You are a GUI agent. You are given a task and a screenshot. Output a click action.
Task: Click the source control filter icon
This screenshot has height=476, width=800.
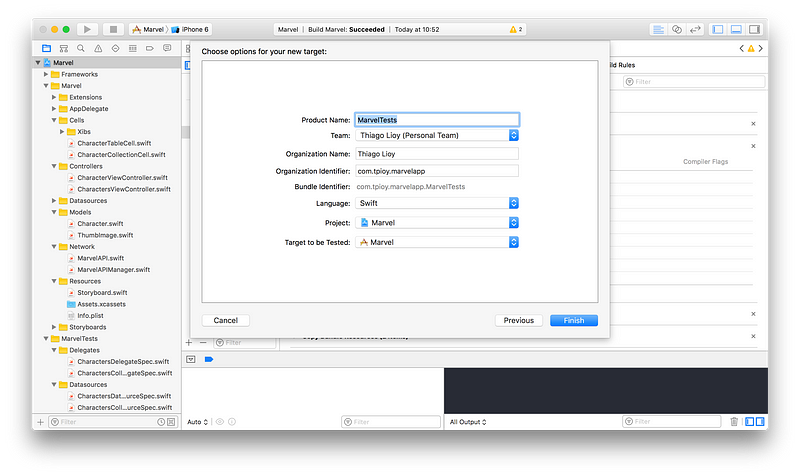tap(171, 422)
